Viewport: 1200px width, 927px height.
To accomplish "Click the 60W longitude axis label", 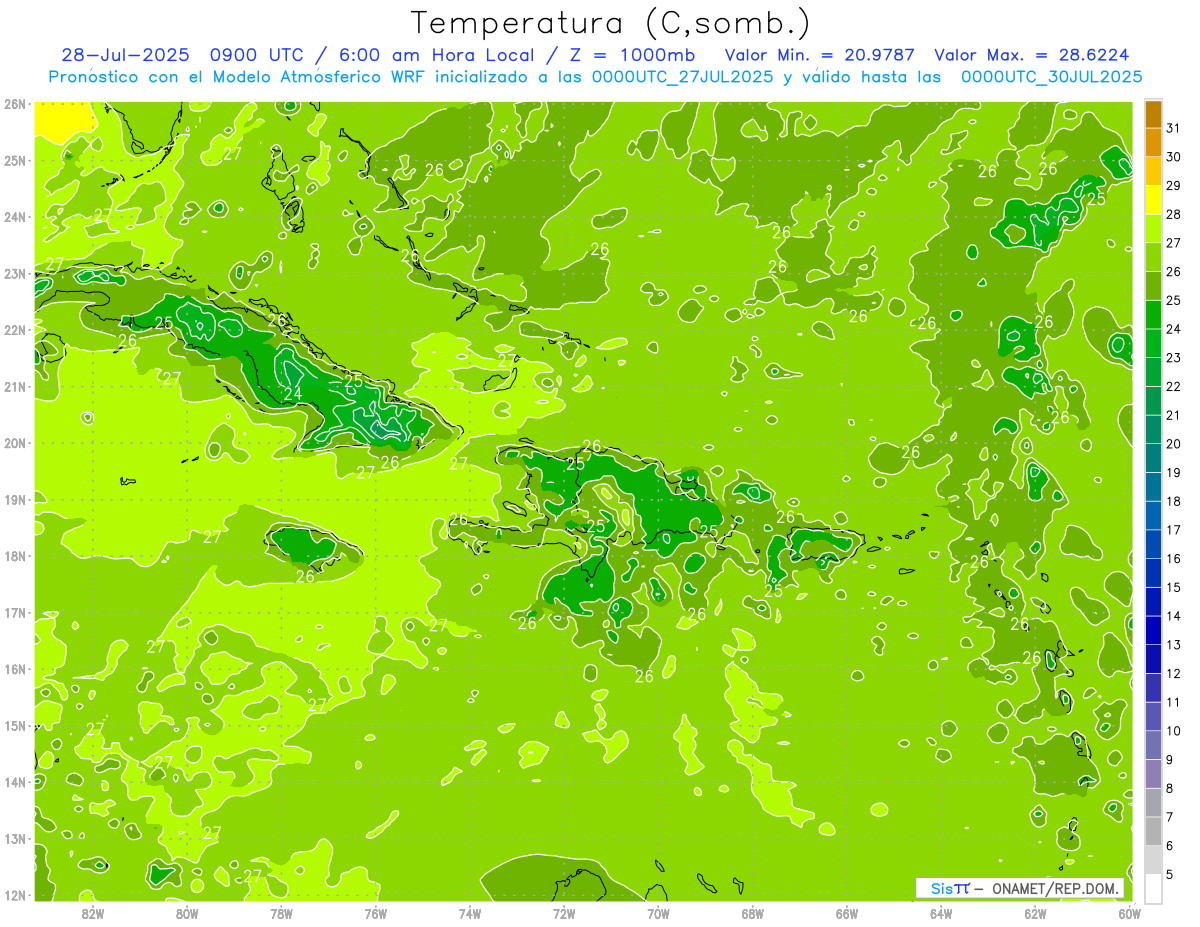I will (x=1129, y=913).
